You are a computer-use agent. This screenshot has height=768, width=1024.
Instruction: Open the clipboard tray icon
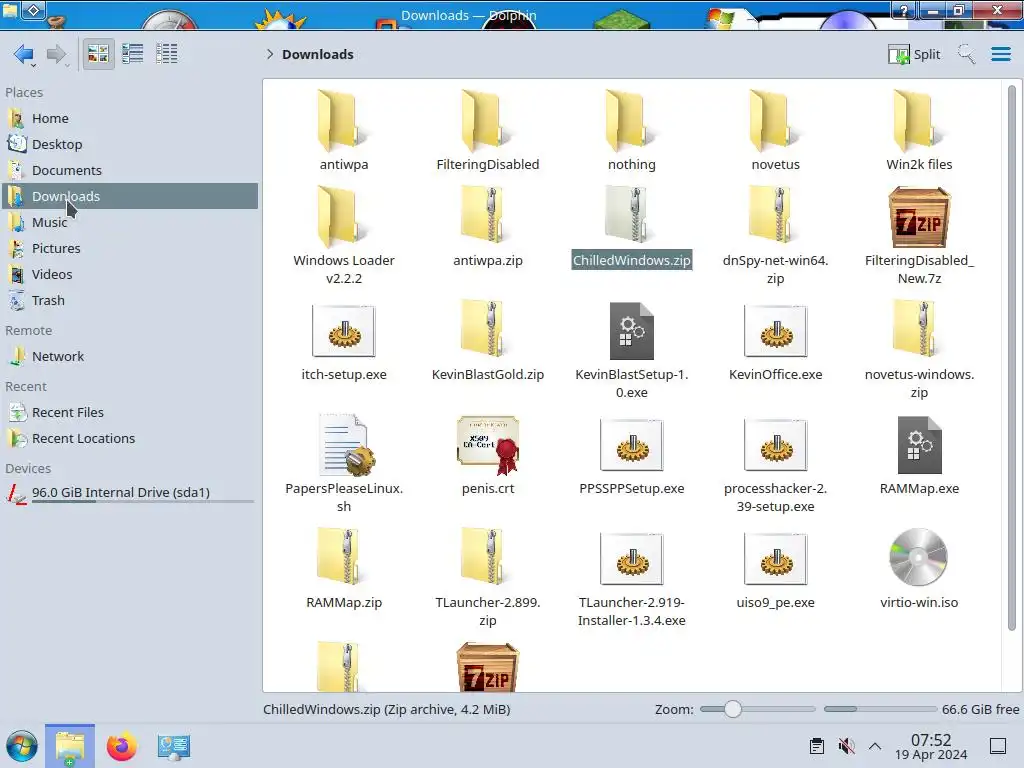816,746
